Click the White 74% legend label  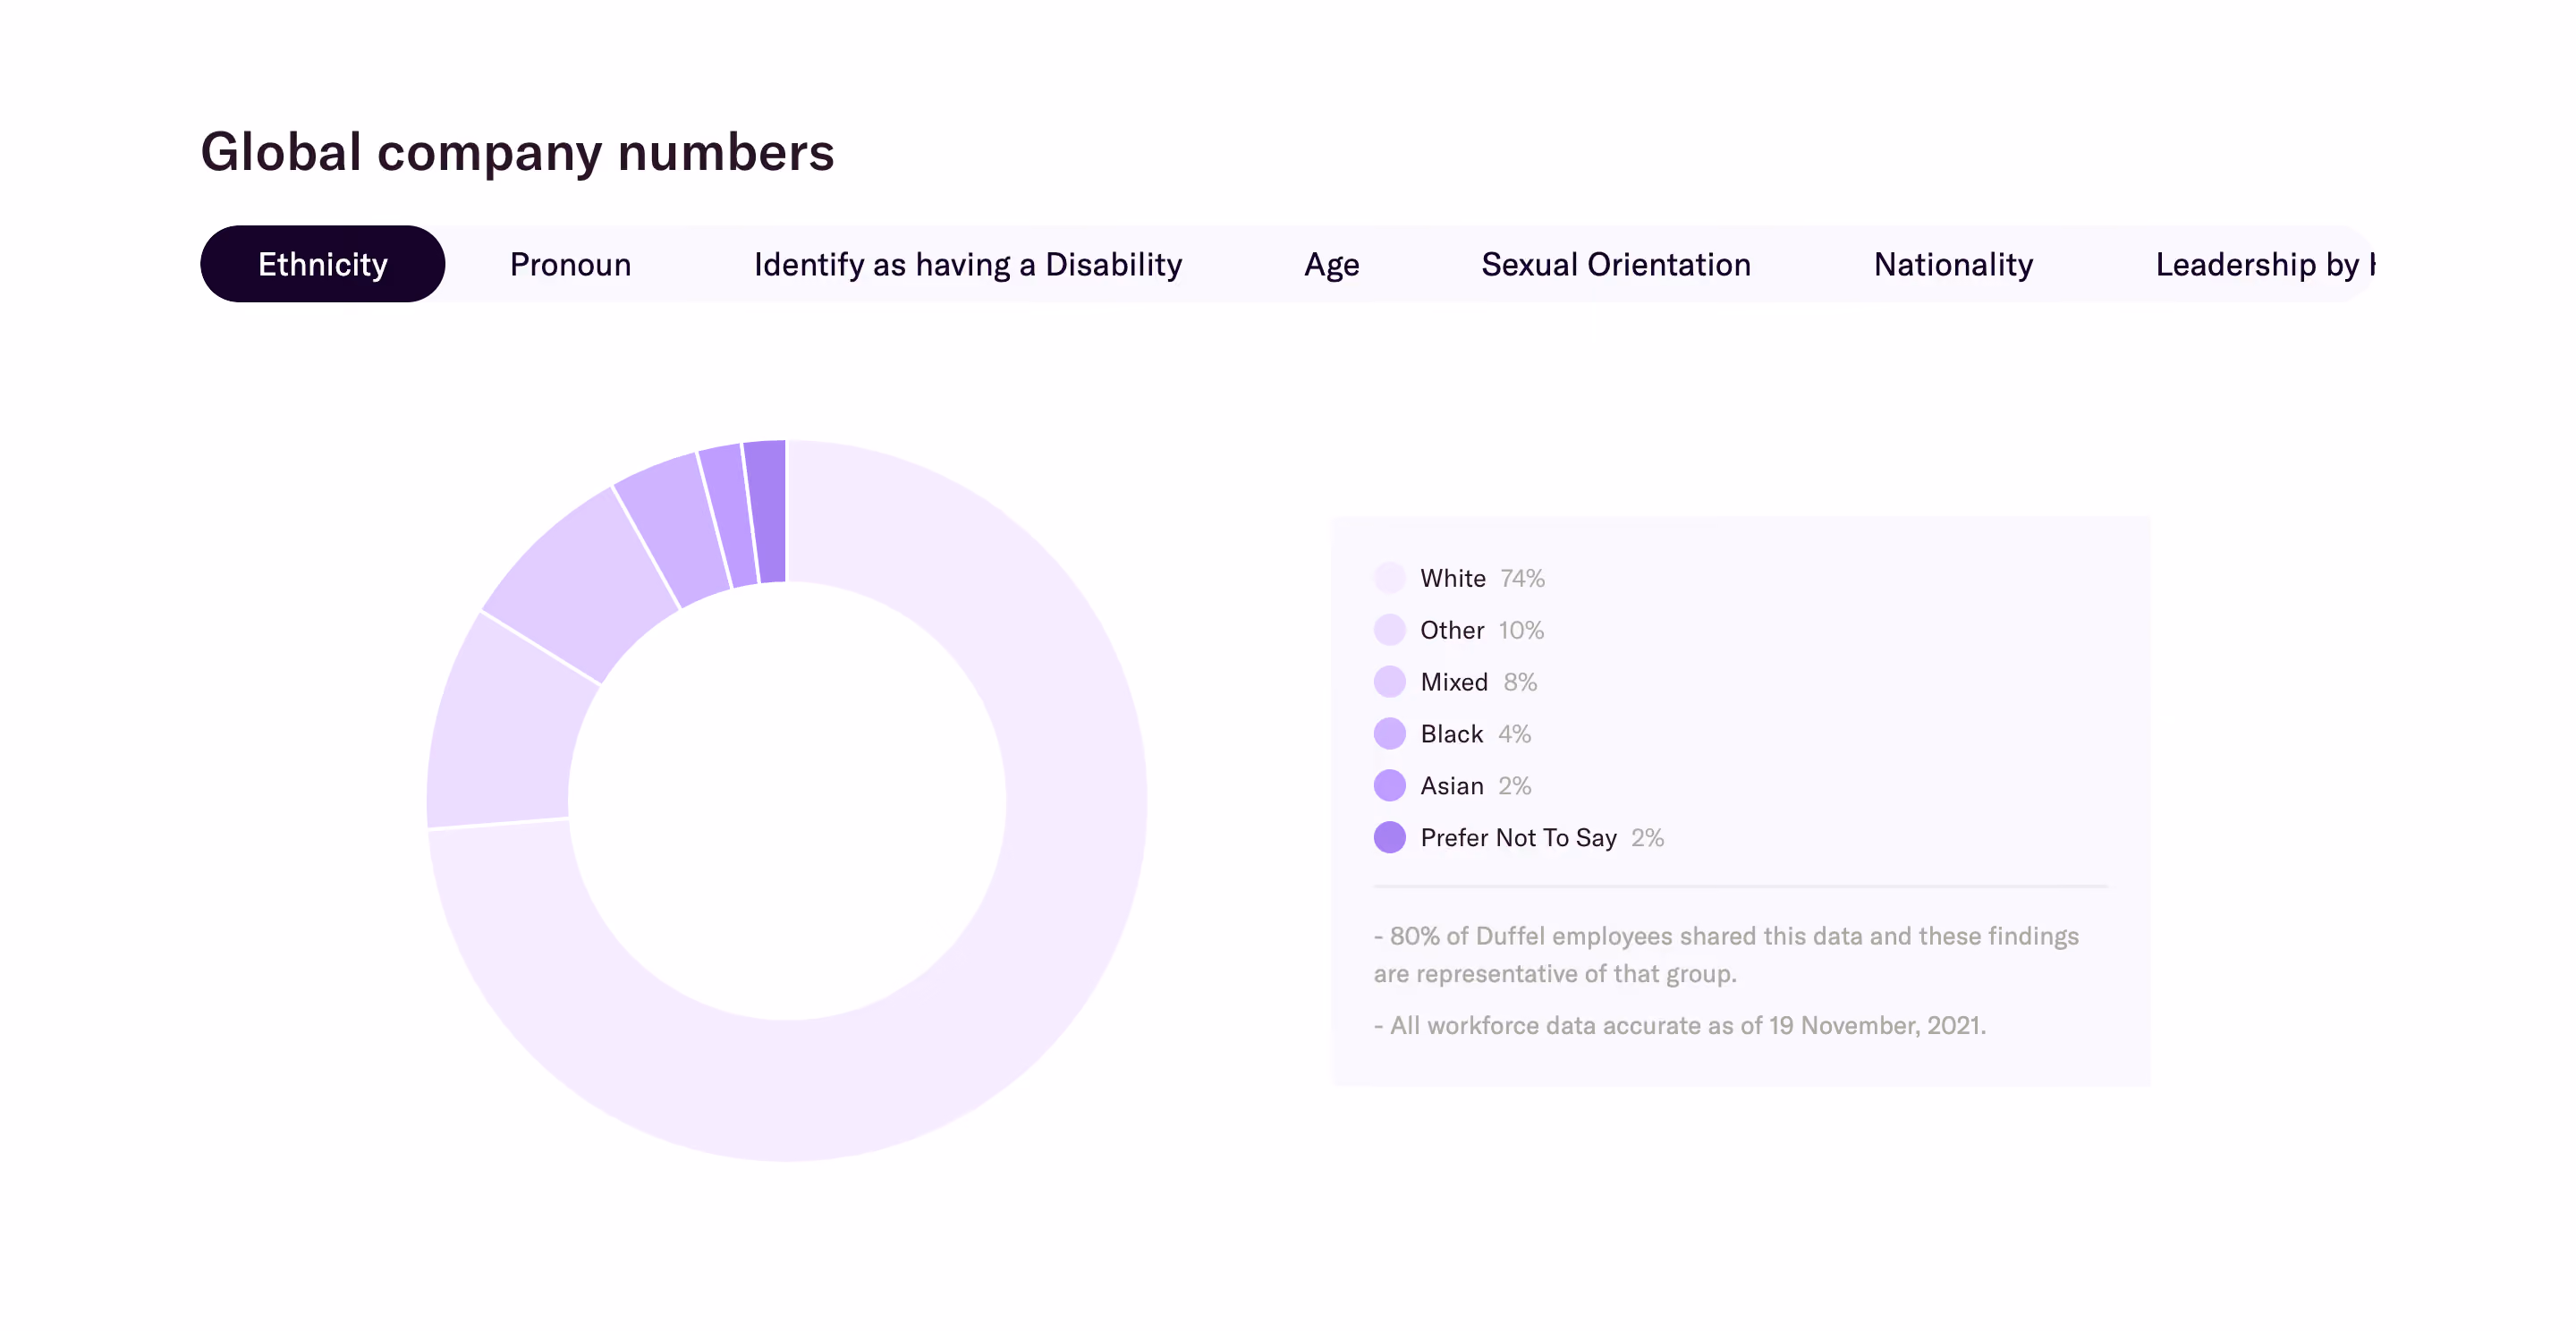click(1482, 578)
